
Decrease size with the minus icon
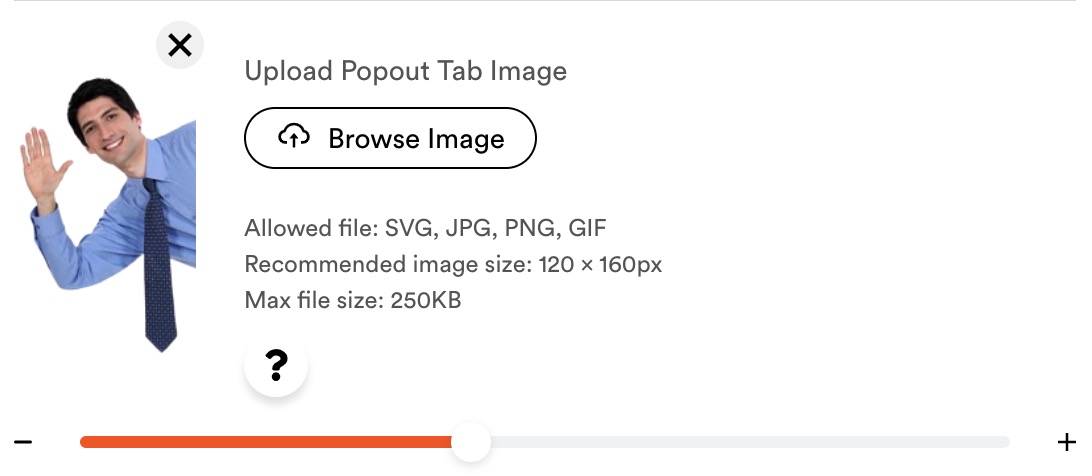pyautogui.click(x=23, y=442)
